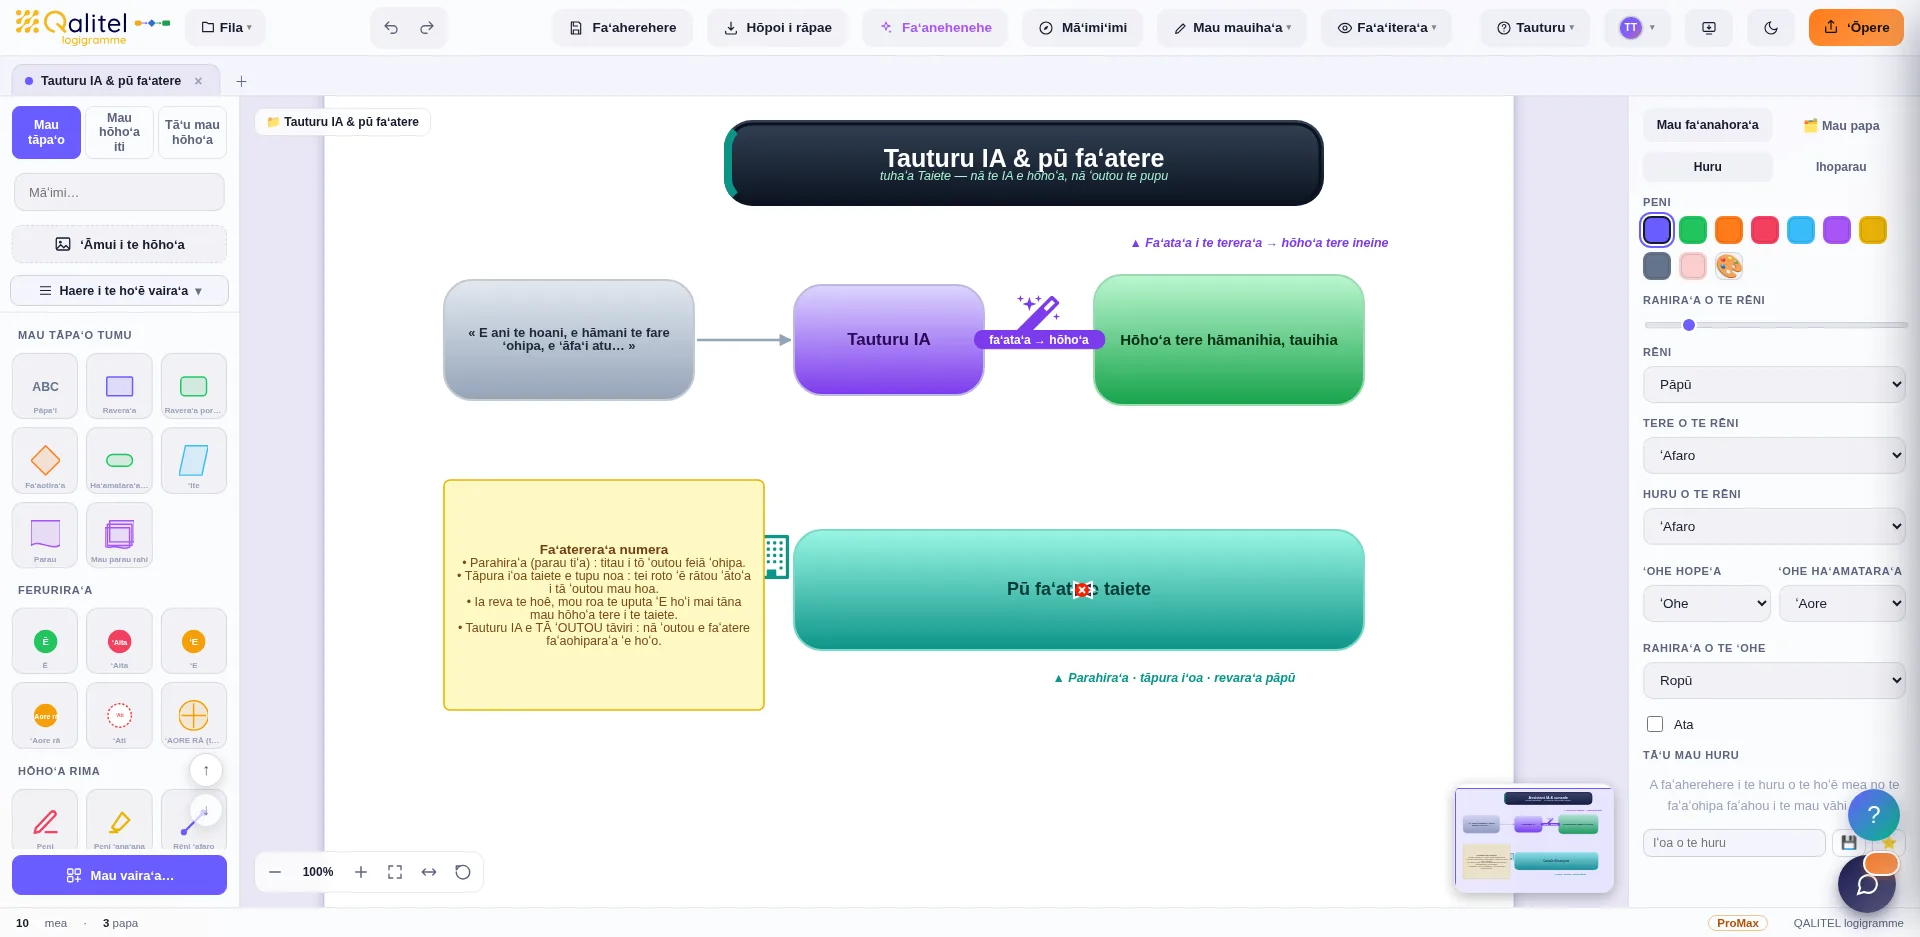Viewport: 1920px width, 937px height.
Task: Open the ʻOhe haʻamataraʻa dropdown
Action: (x=1842, y=603)
